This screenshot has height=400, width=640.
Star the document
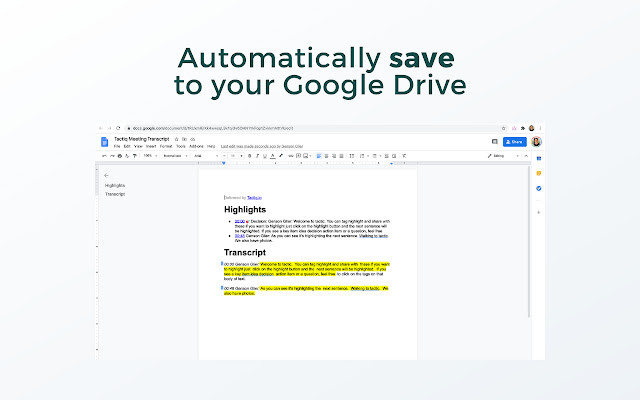[176, 139]
